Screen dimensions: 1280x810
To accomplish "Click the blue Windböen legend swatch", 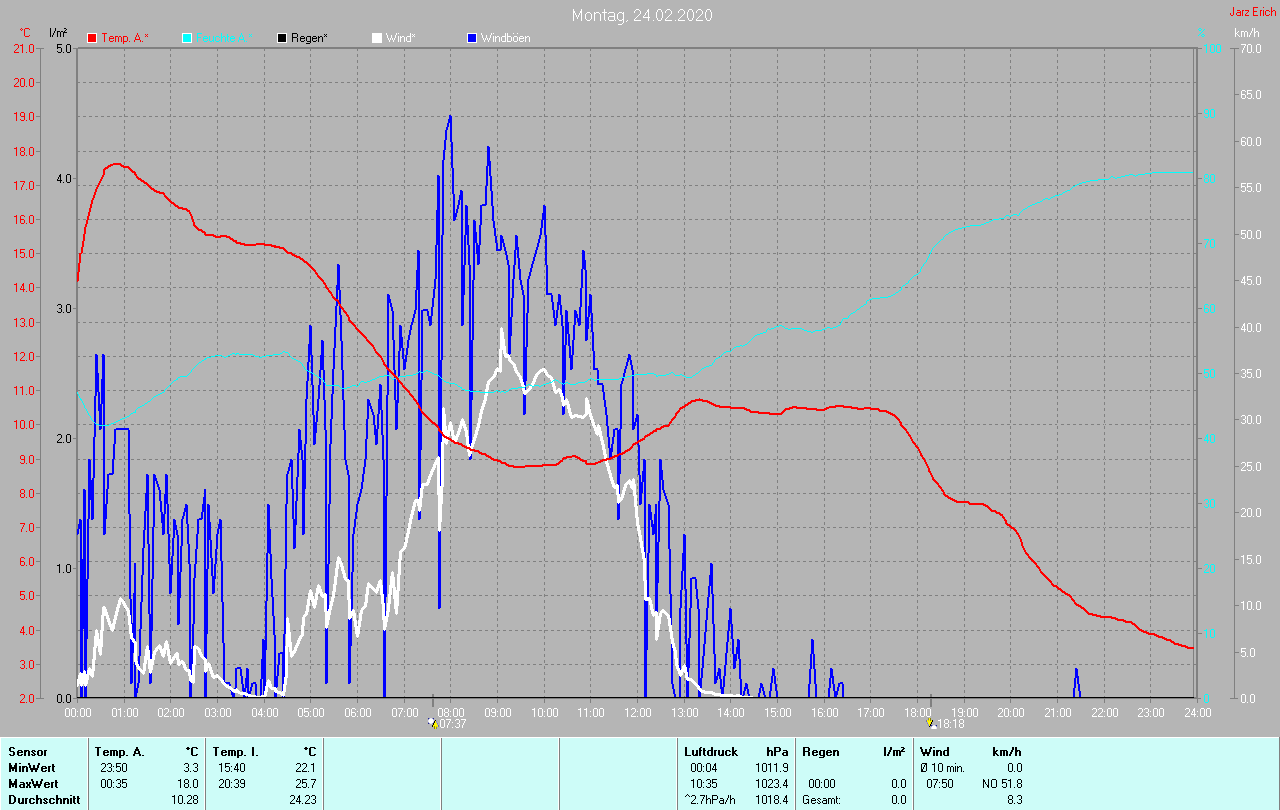I will pyautogui.click(x=472, y=38).
